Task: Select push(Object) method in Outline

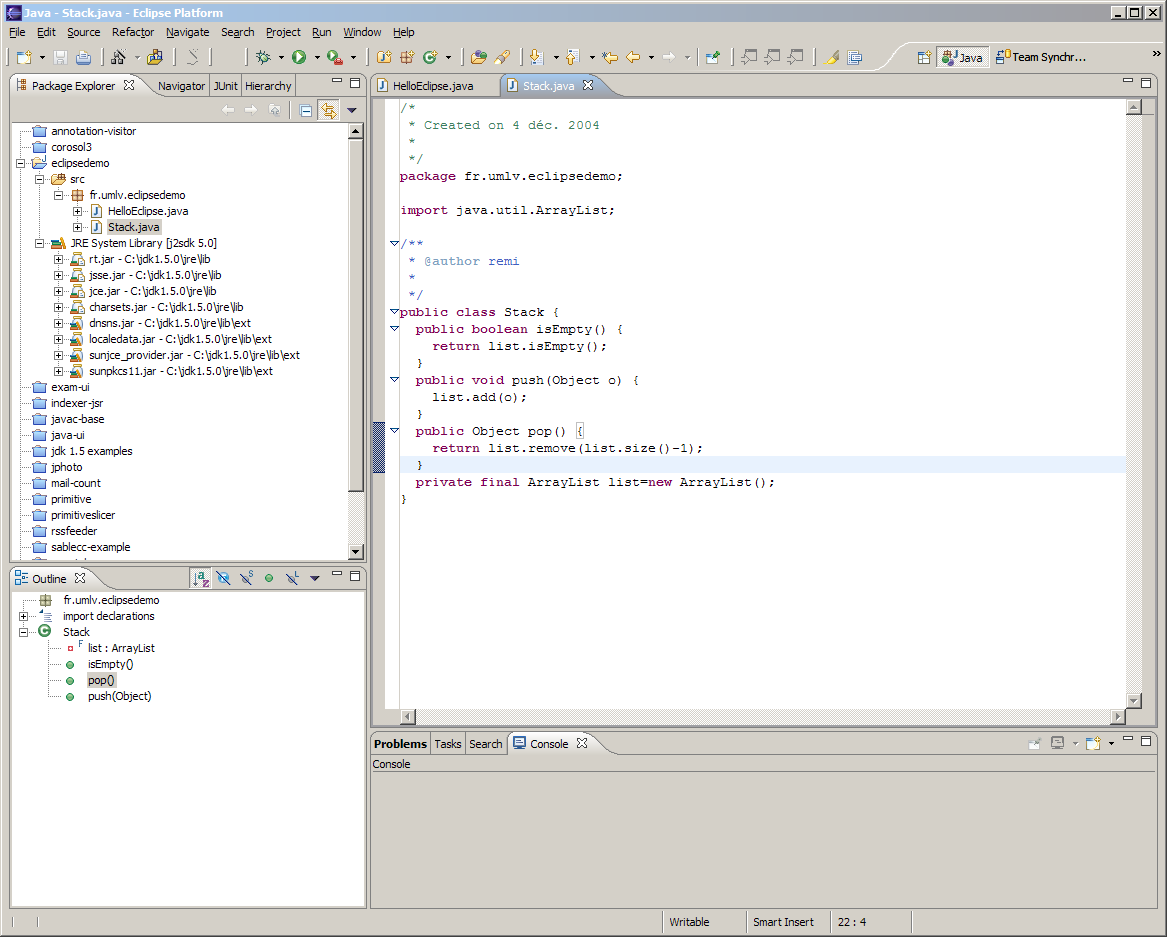Action: click(x=119, y=696)
